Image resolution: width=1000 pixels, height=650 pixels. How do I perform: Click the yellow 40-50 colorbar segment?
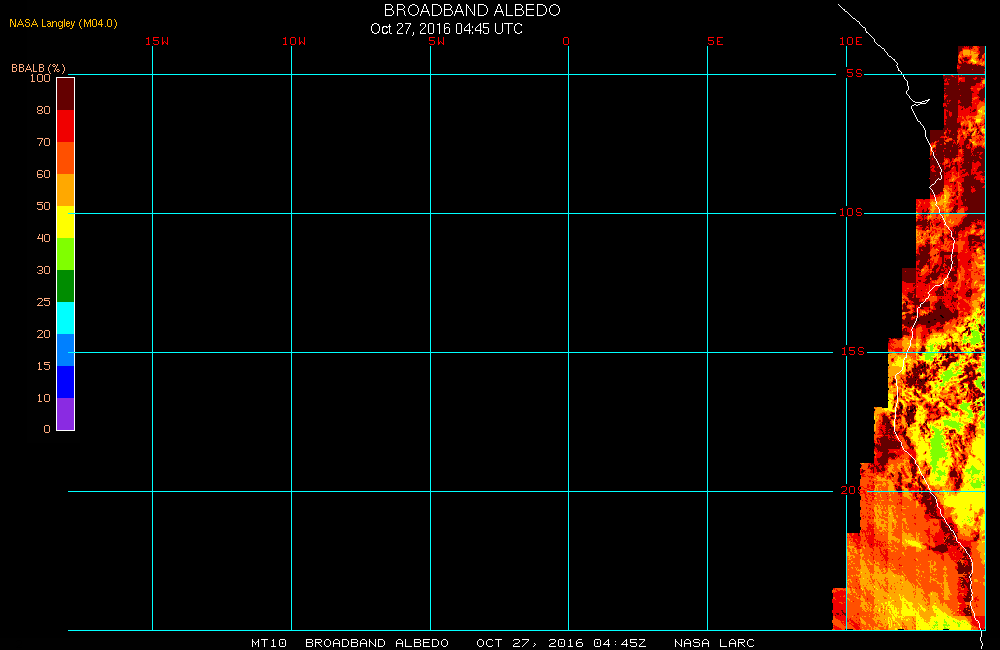66,222
